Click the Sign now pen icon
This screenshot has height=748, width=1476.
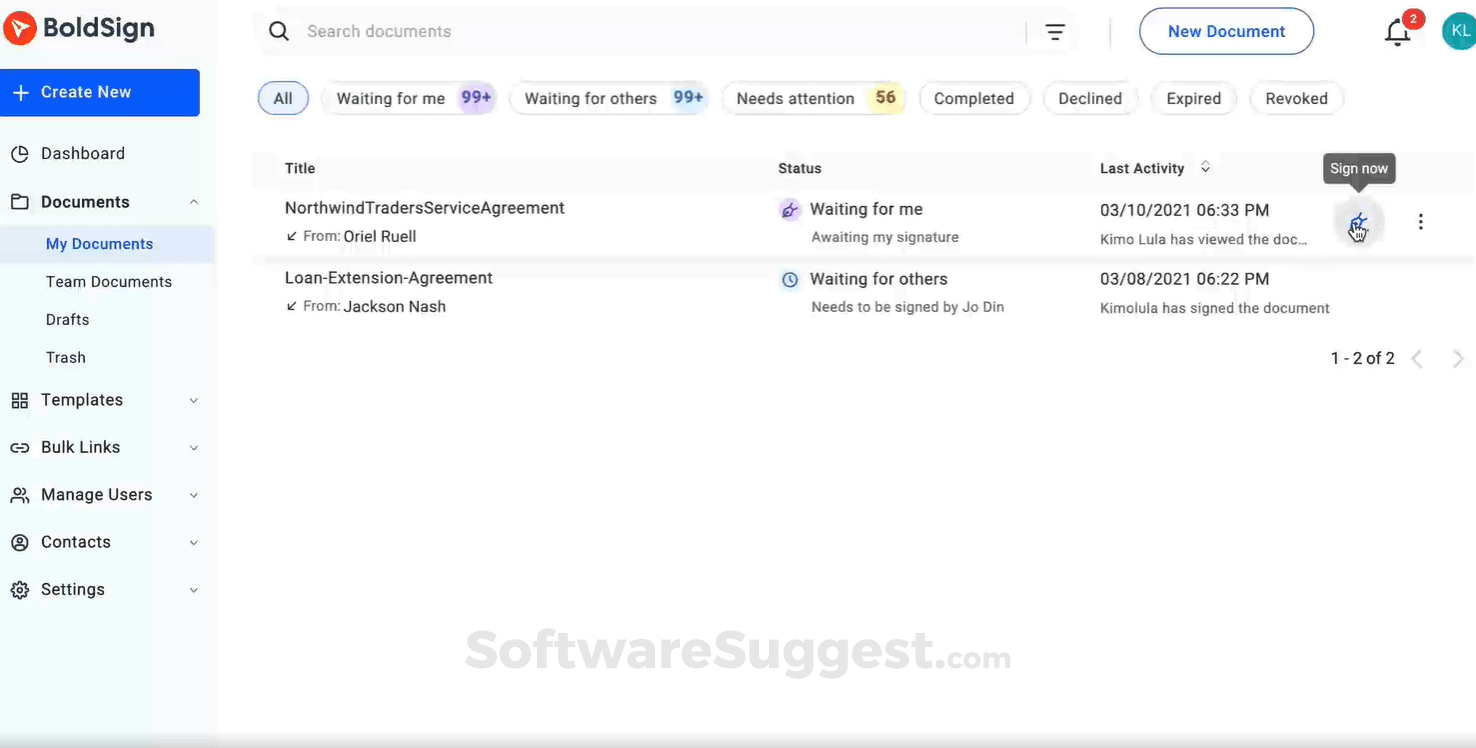1358,222
